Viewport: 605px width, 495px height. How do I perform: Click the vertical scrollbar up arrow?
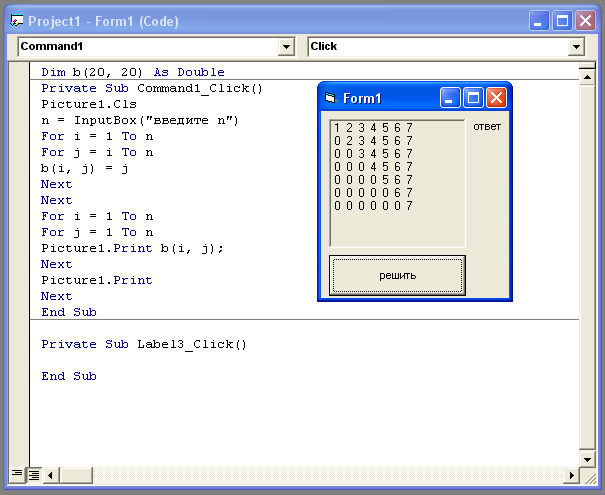pos(587,78)
